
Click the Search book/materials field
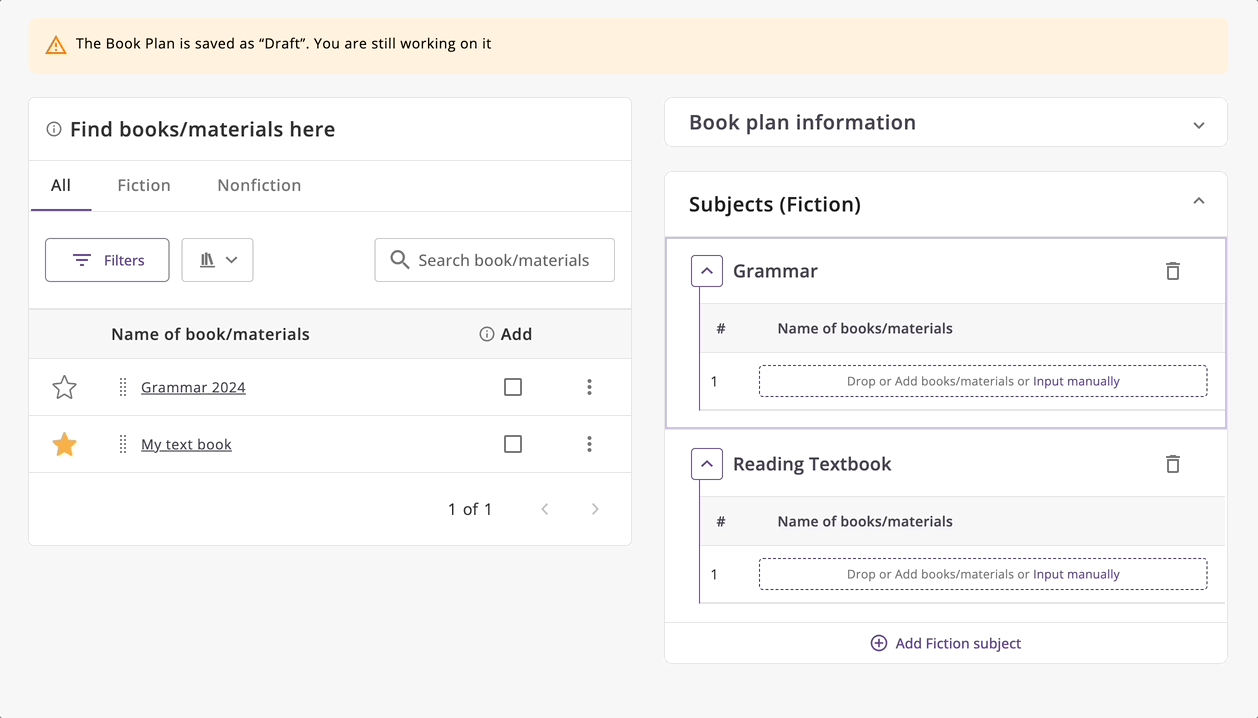(503, 260)
